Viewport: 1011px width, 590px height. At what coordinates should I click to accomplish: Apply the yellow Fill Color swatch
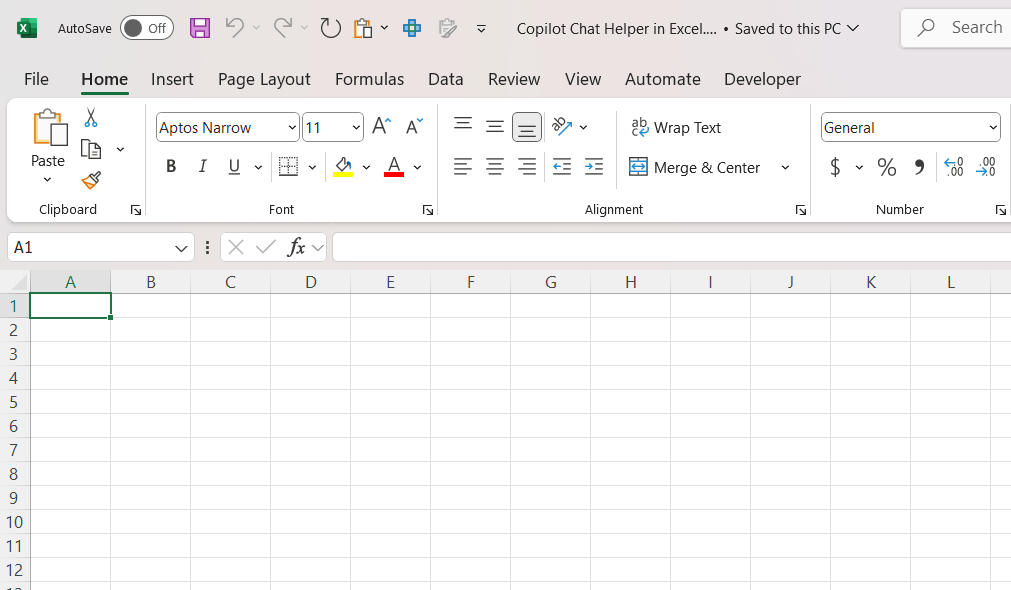tap(343, 167)
